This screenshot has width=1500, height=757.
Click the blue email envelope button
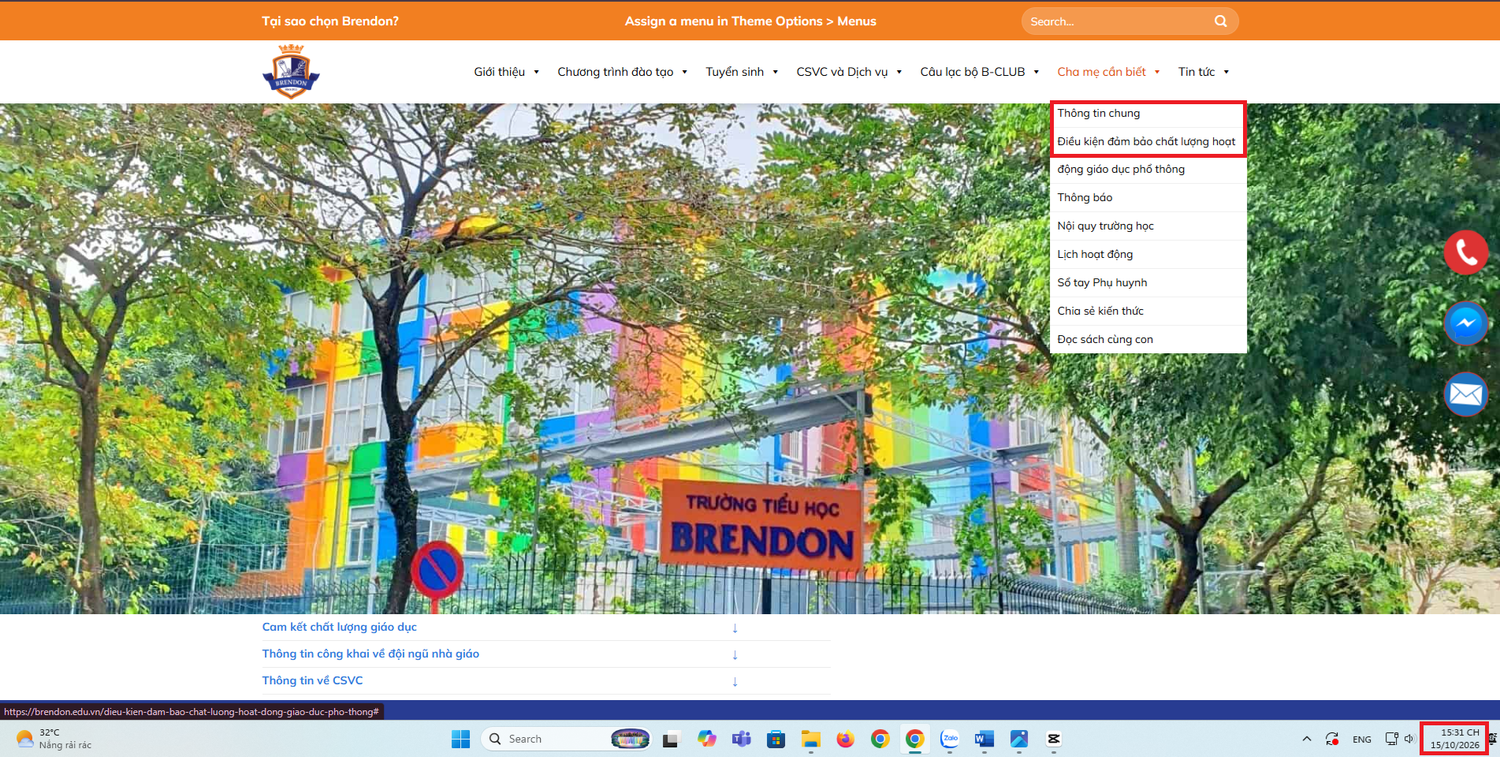(x=1466, y=395)
